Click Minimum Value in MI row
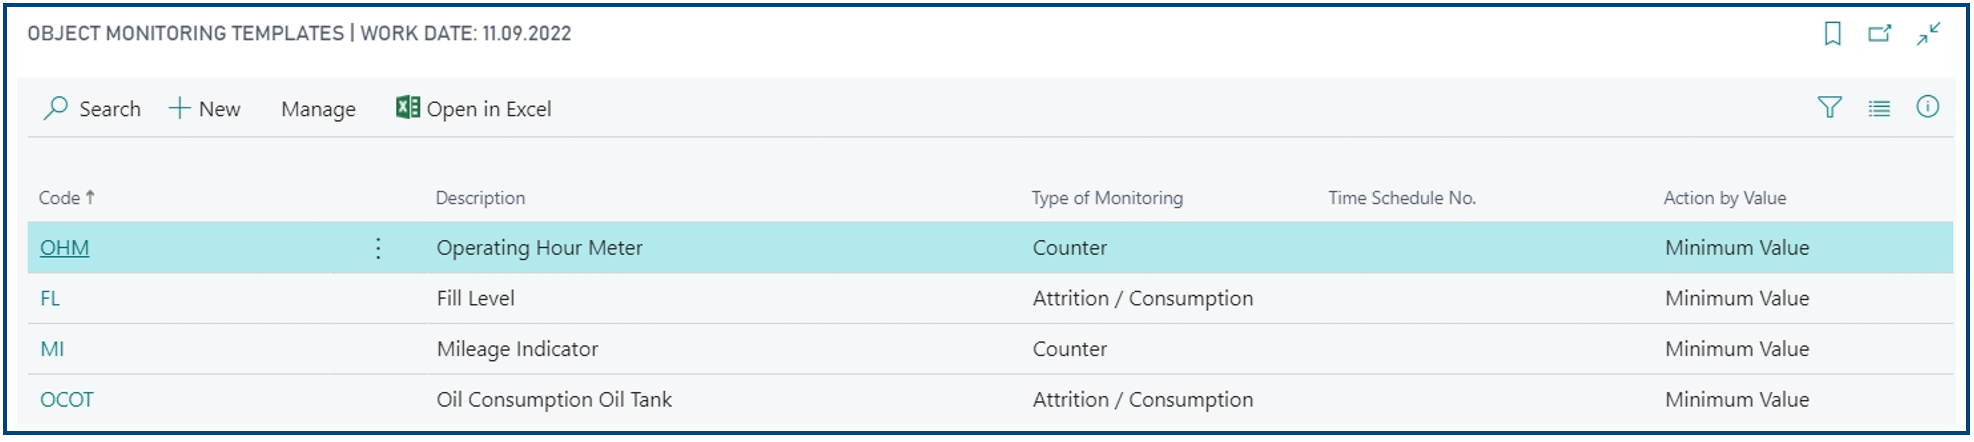Screen dimensions: 1974x442 tap(1737, 349)
